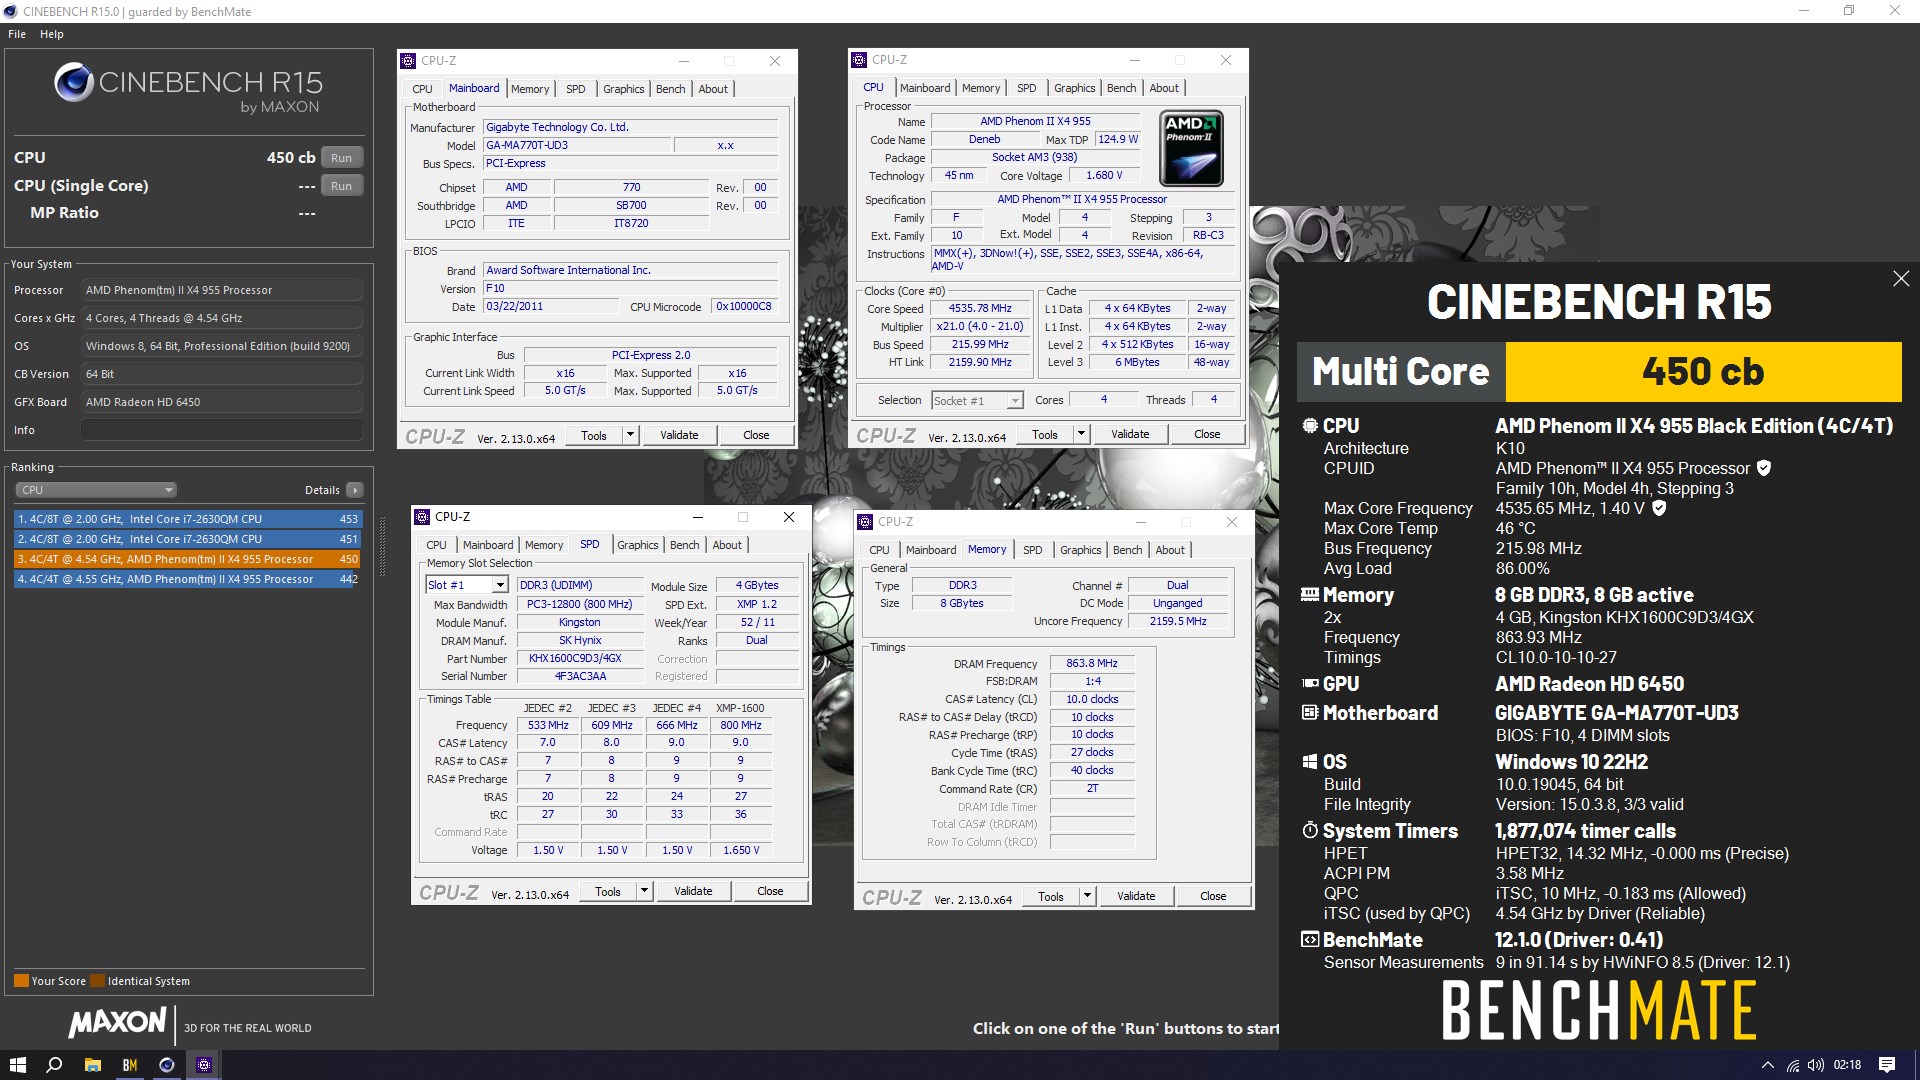Open notification center icon

[x=1887, y=1065]
